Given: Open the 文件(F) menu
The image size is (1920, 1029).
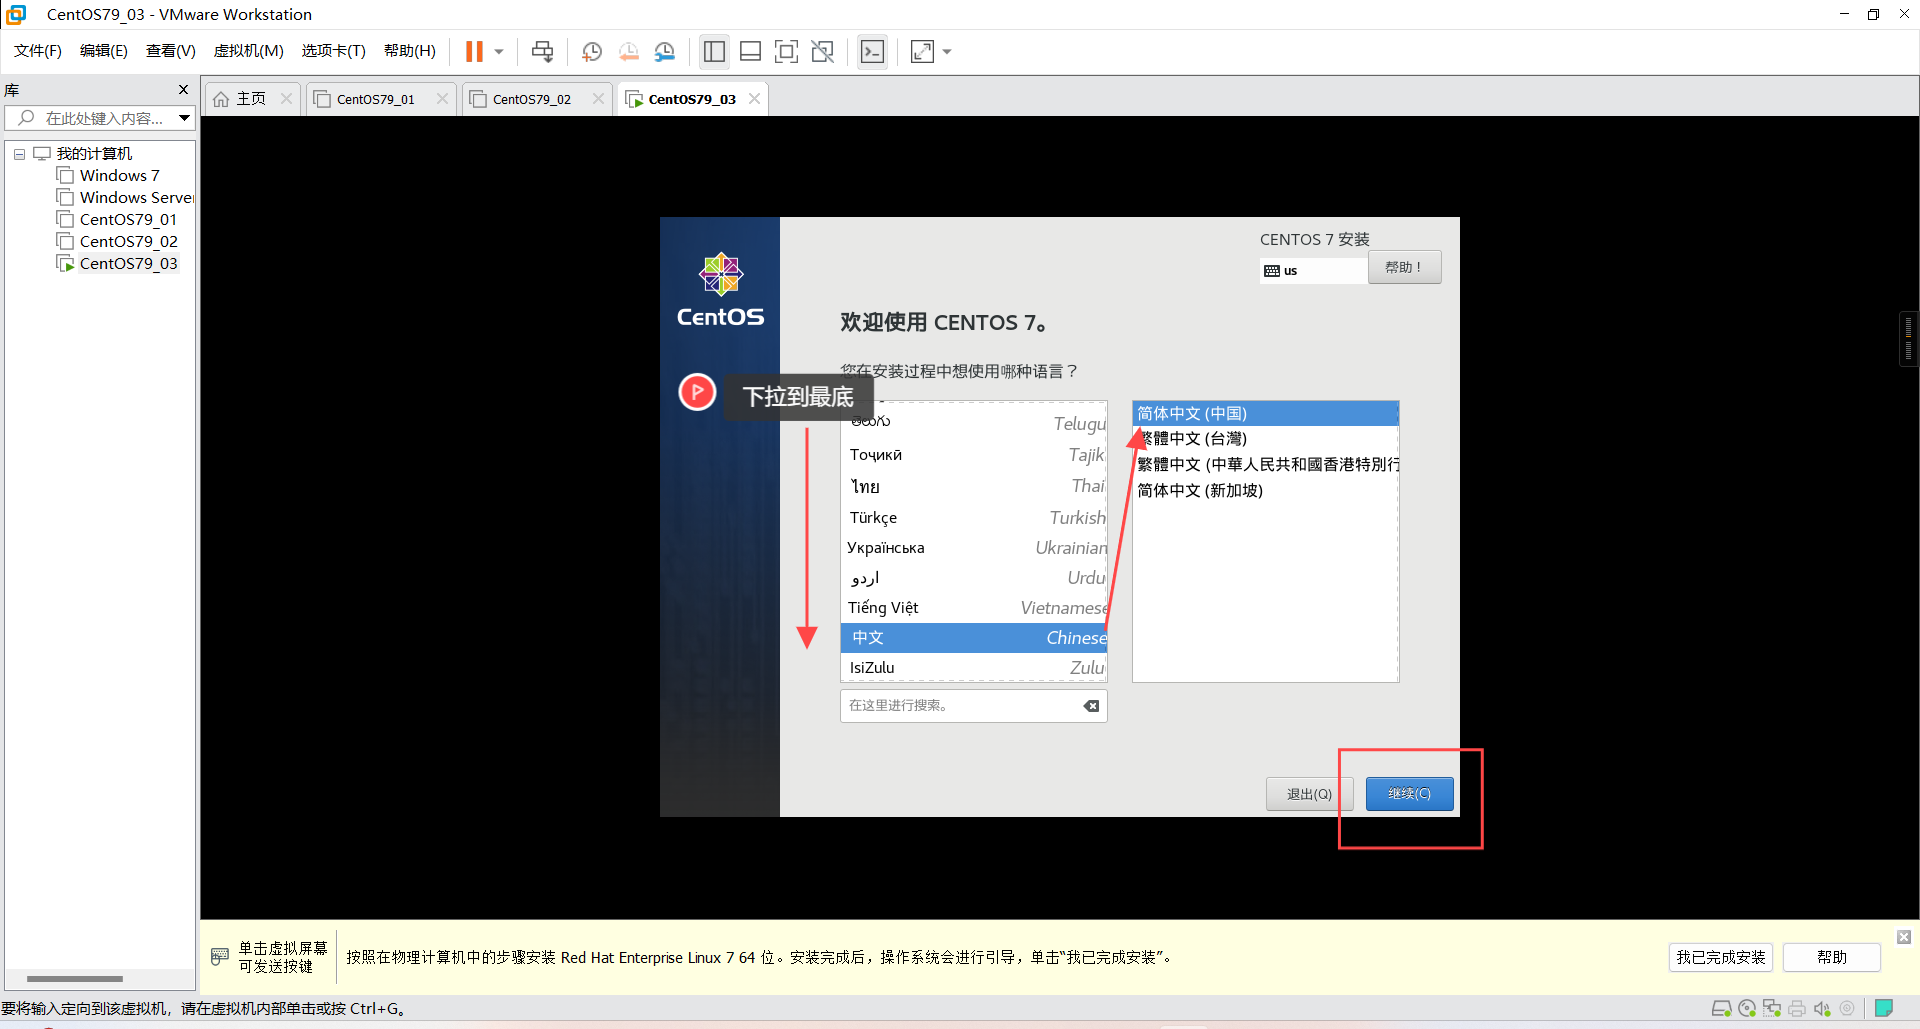Looking at the screenshot, I should (38, 51).
